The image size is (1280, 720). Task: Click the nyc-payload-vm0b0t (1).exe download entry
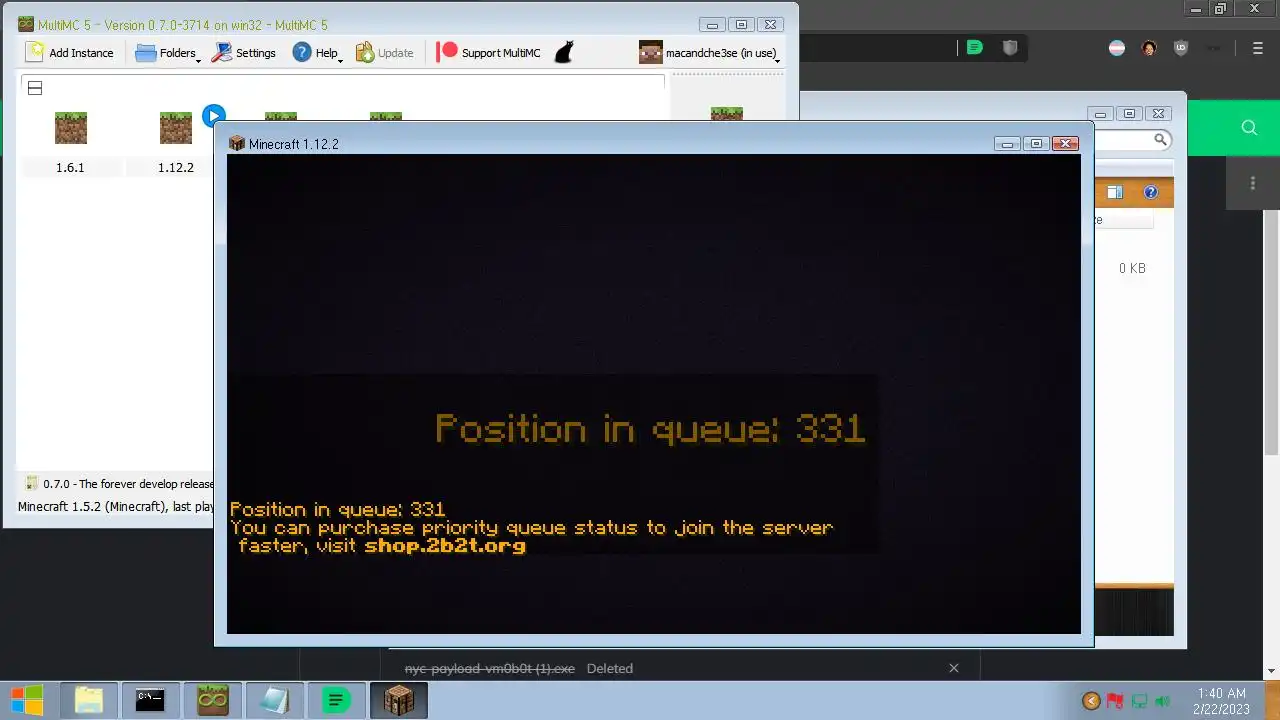tap(490, 668)
